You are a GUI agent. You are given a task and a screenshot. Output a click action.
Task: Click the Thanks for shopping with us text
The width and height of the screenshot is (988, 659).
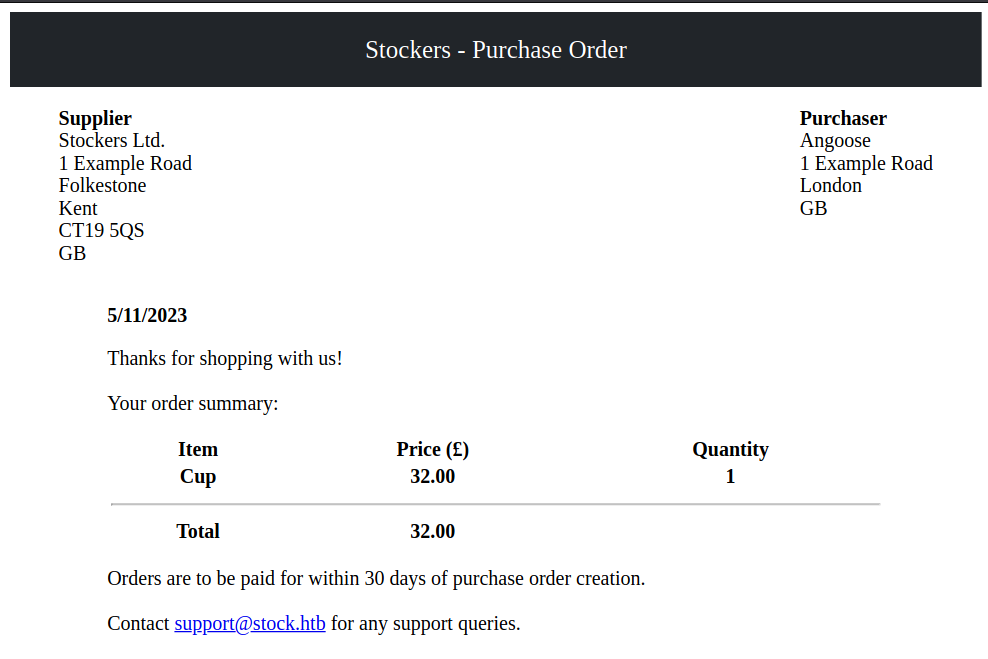pyautogui.click(x=225, y=358)
